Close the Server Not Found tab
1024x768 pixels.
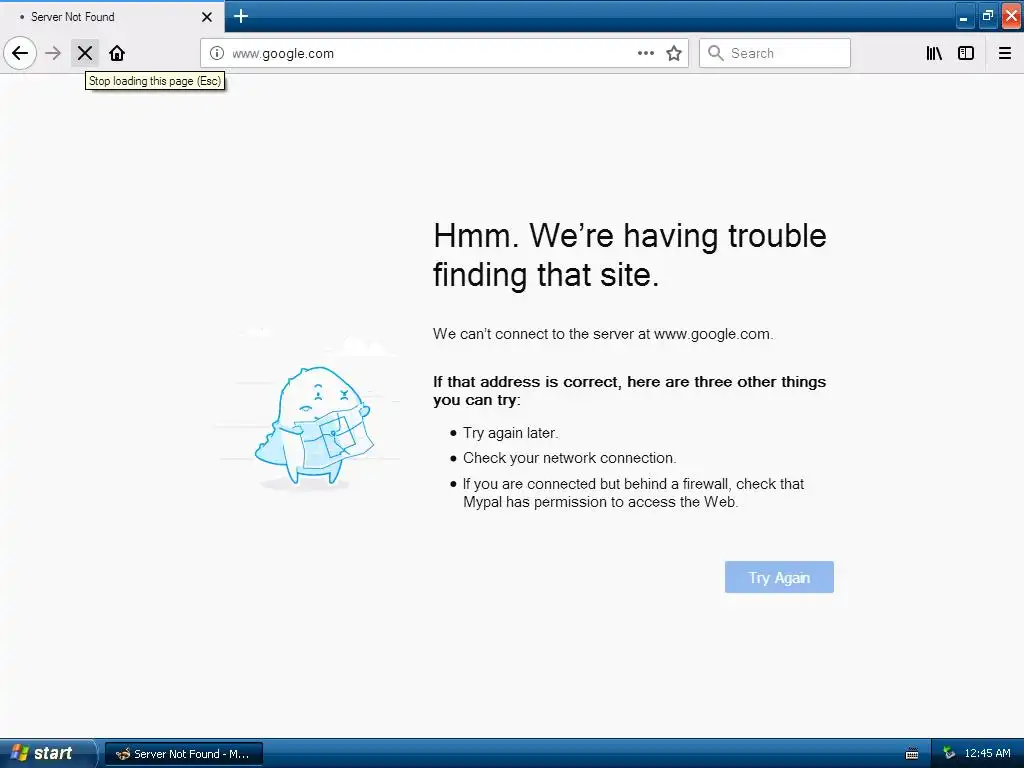pos(207,17)
